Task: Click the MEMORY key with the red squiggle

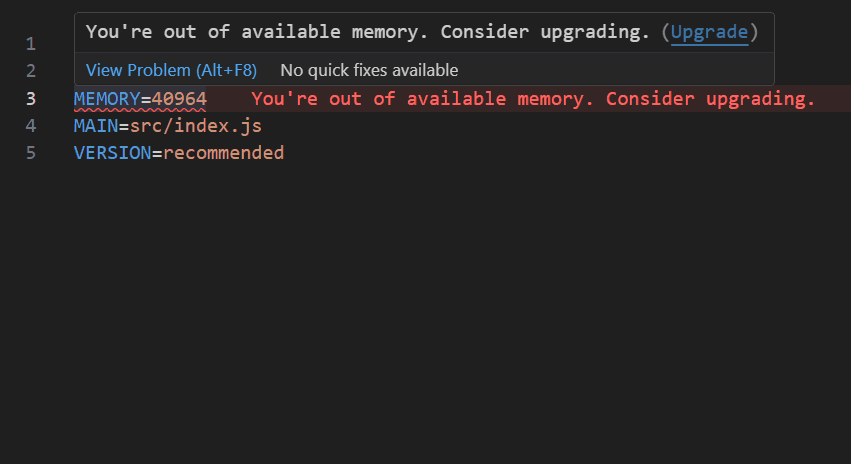Action: pyautogui.click(x=106, y=99)
